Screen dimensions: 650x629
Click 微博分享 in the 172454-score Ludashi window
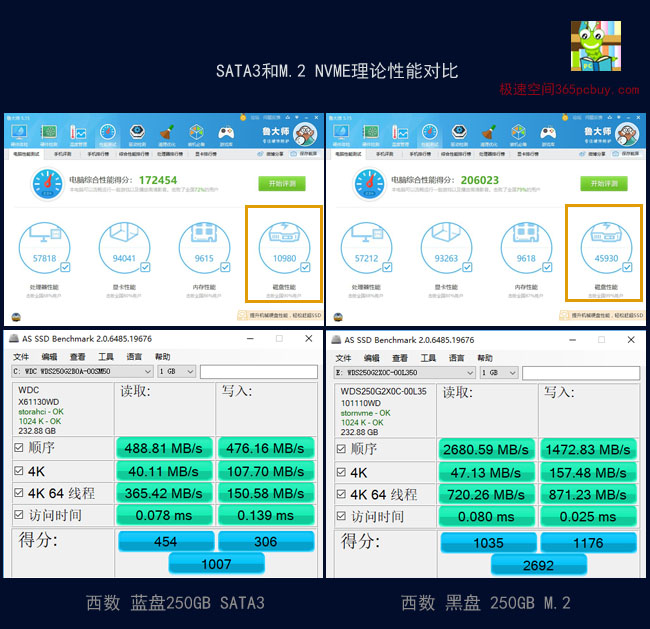tap(271, 154)
